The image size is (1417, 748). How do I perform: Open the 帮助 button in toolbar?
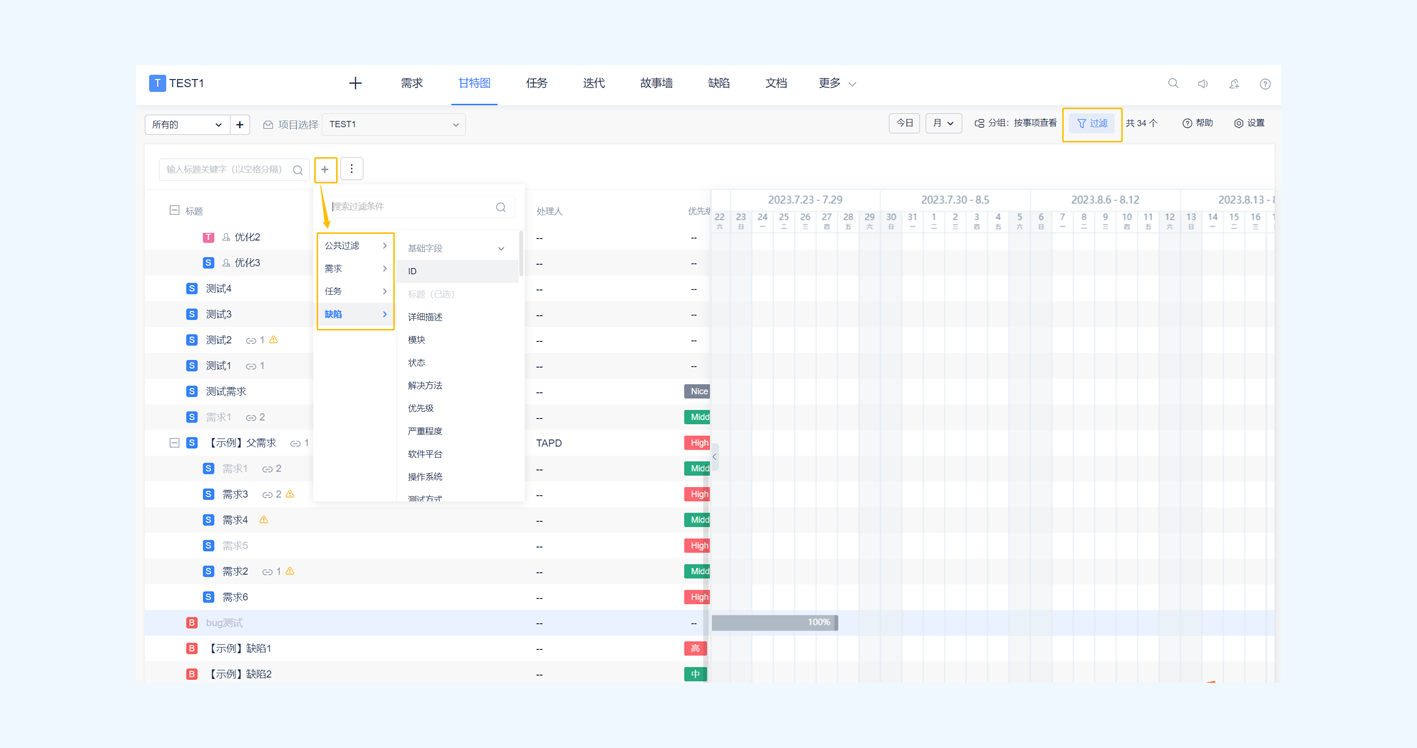click(x=1198, y=123)
